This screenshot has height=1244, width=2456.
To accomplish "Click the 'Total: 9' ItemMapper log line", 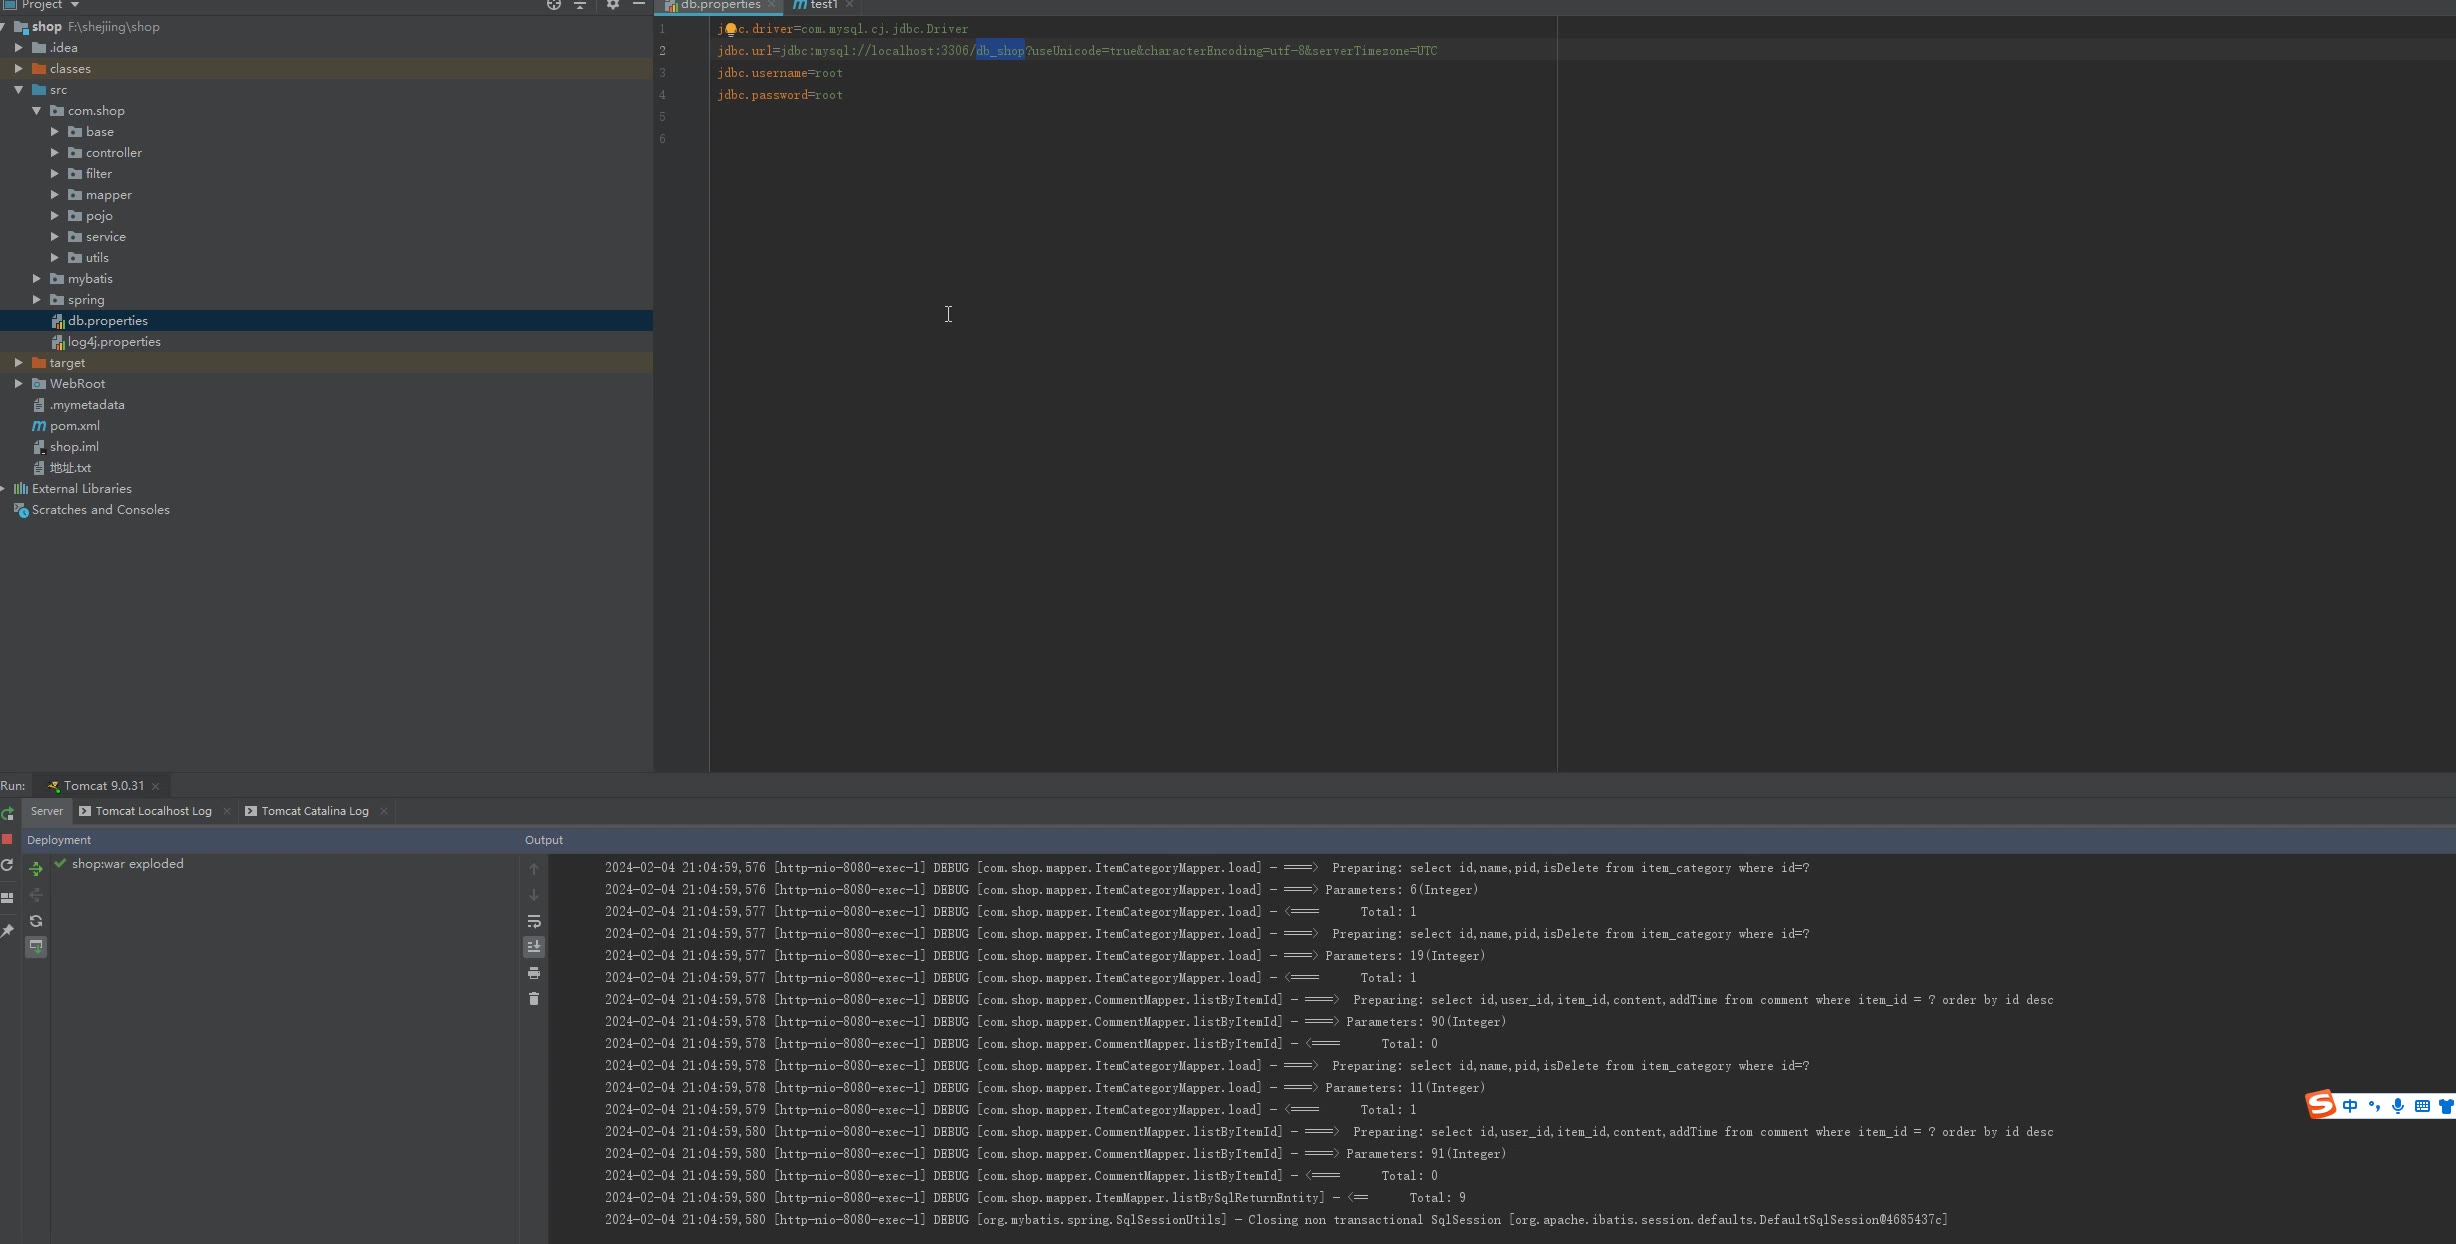I will [1035, 1197].
